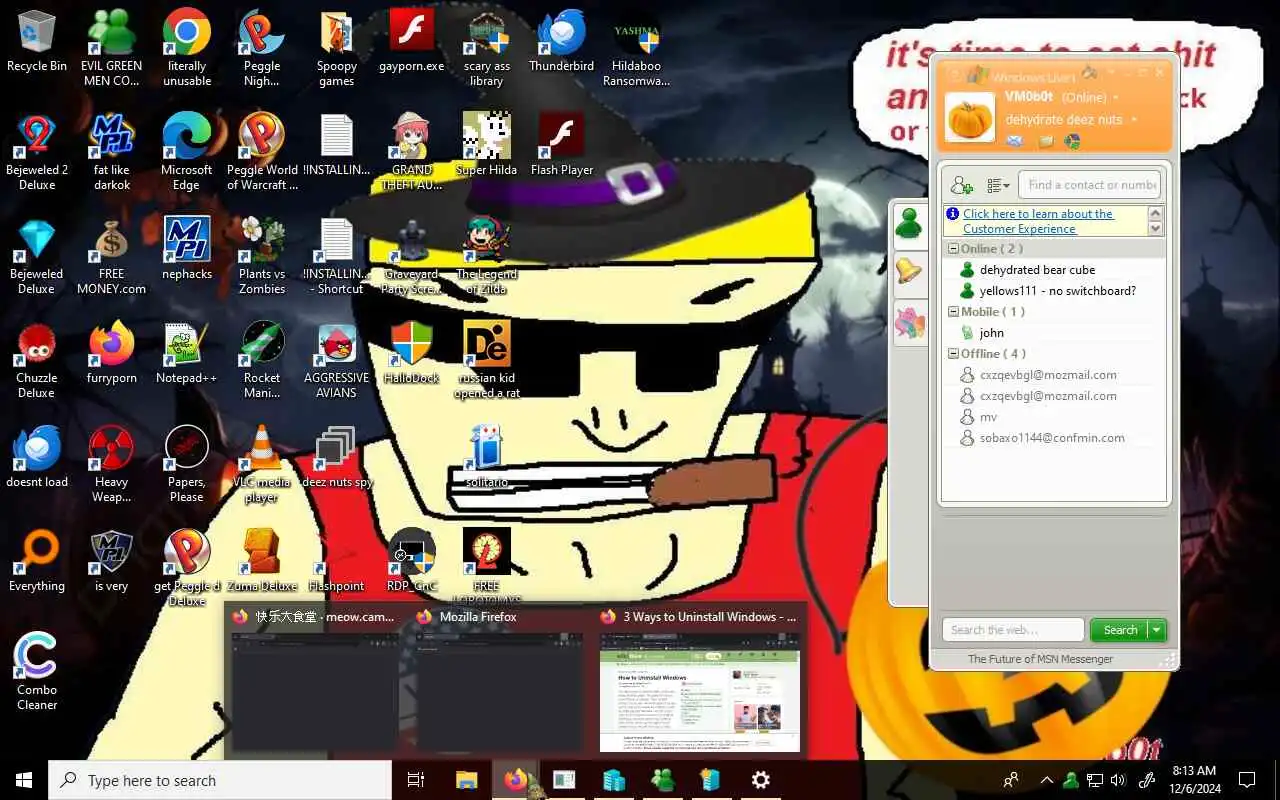The height and width of the screenshot is (800, 1280).
Task: Click the colorful butterfly tab in Messenger sidebar
Action: pyautogui.click(x=910, y=324)
